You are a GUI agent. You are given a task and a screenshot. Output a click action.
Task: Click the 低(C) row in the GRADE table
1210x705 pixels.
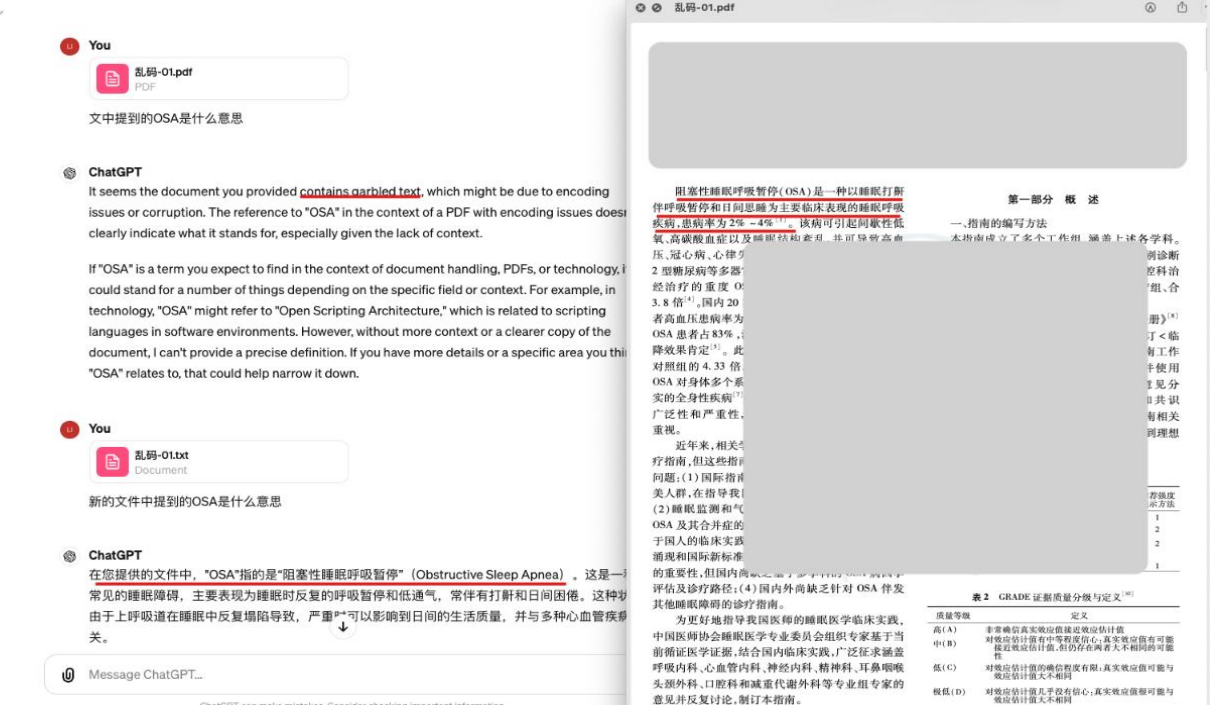[1055, 671]
